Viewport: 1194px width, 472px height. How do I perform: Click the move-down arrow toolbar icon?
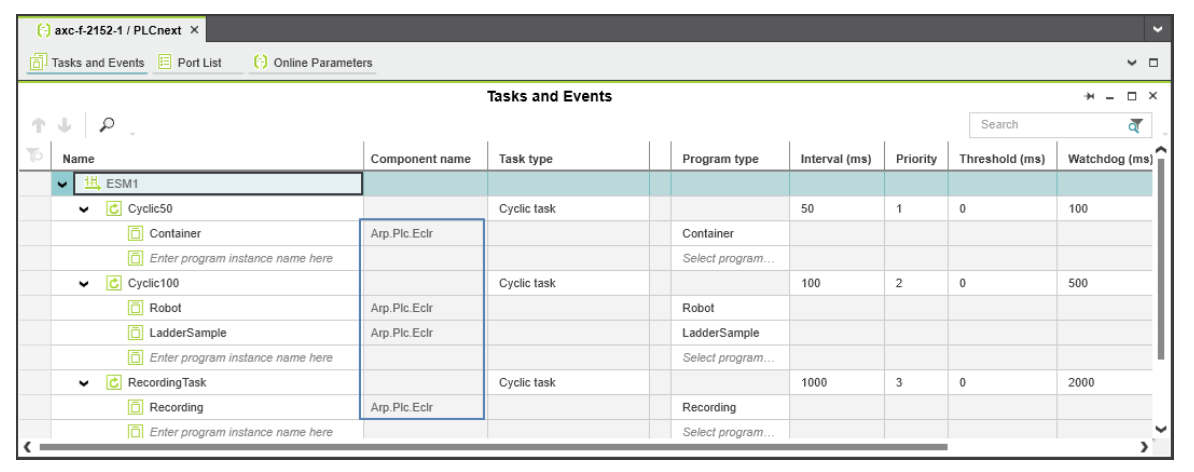tap(65, 125)
